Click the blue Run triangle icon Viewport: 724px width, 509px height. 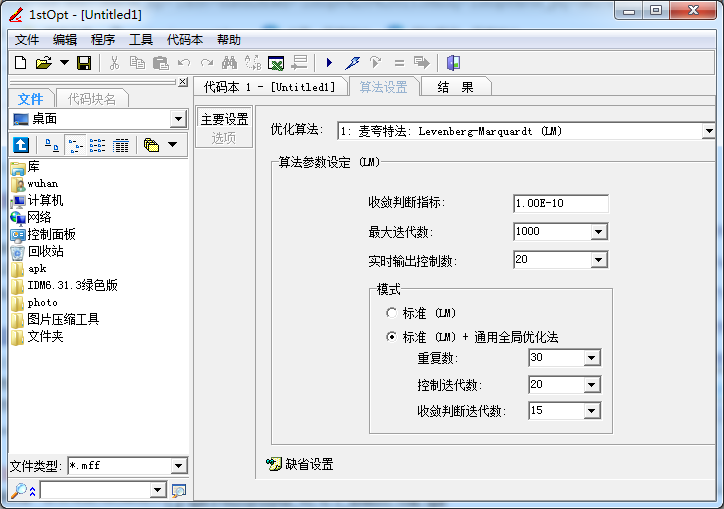point(329,62)
